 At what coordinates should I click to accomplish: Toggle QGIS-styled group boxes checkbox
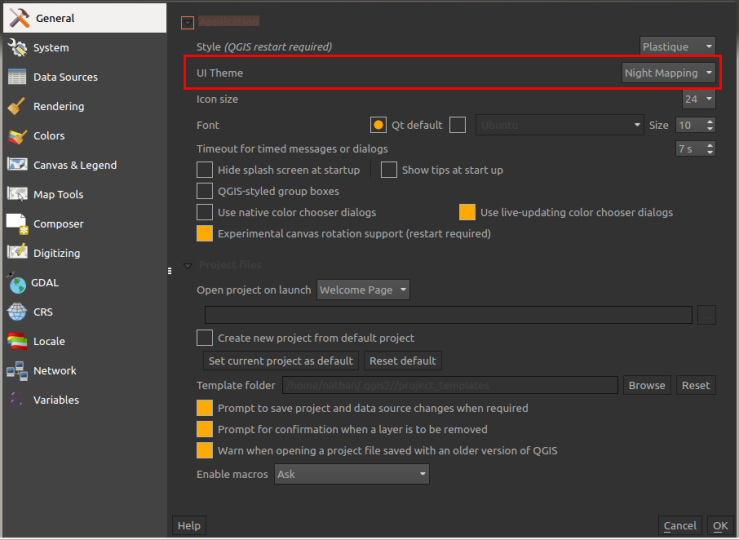tap(205, 191)
